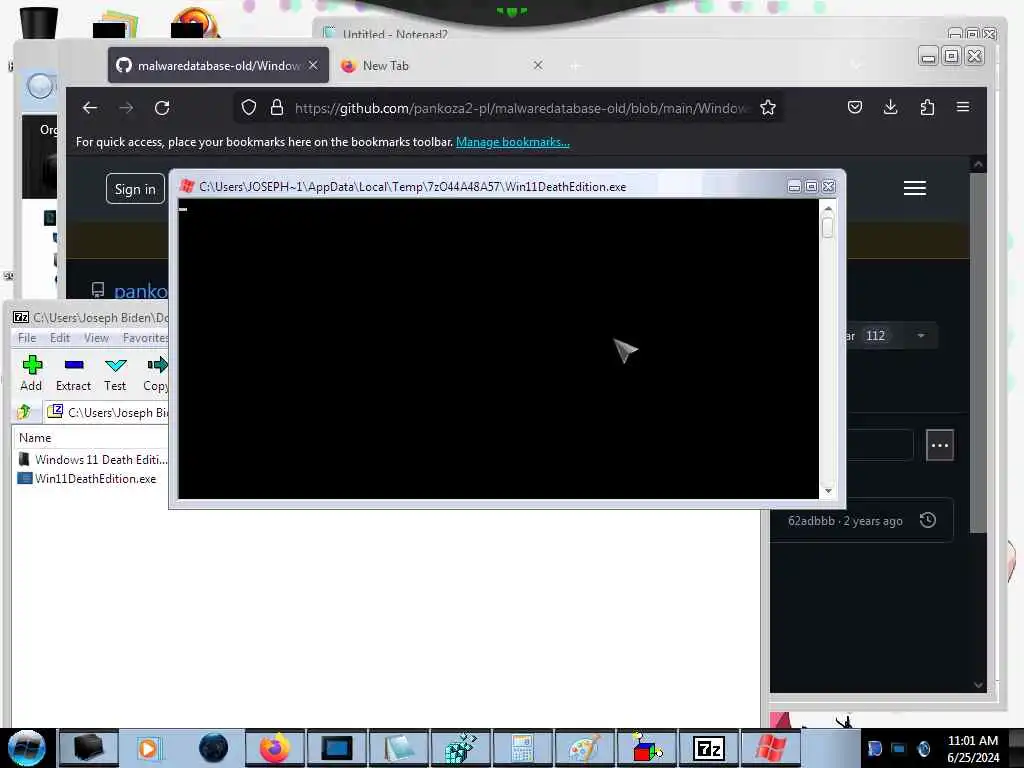Screen dimensions: 1024x768
Task: Click the star count 112 button
Action: pos(875,336)
